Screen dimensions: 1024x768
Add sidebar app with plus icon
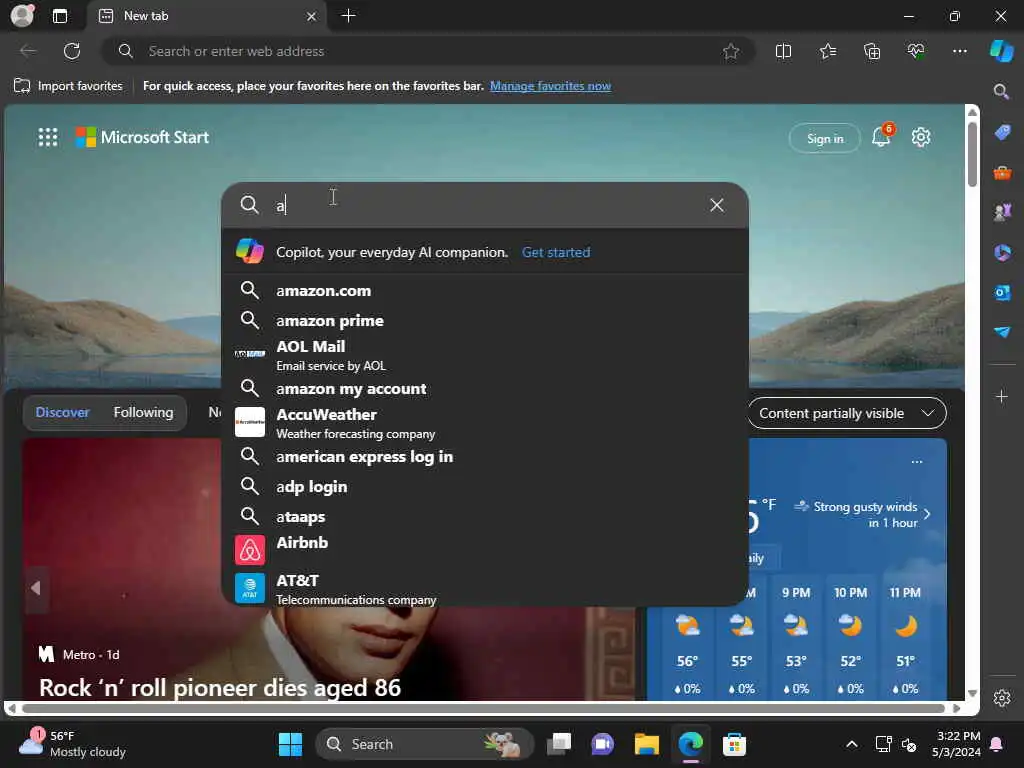click(1002, 396)
